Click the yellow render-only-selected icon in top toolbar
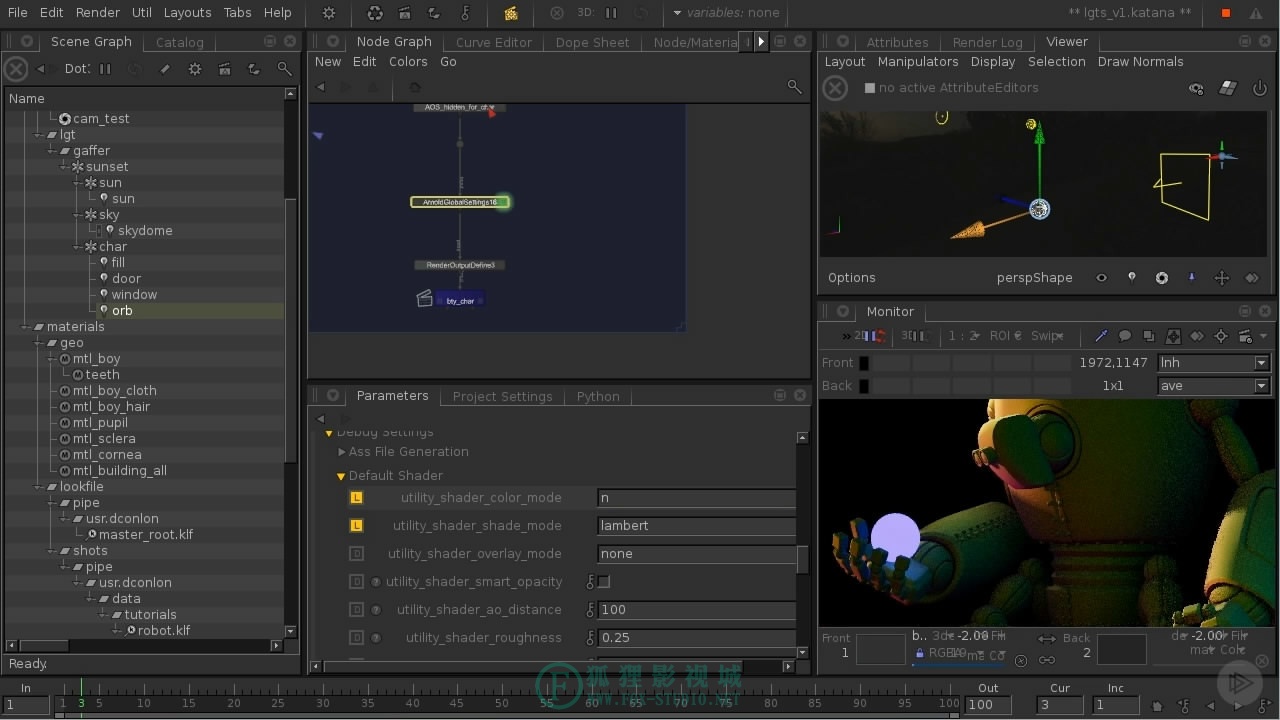1280x720 pixels. 511,13
